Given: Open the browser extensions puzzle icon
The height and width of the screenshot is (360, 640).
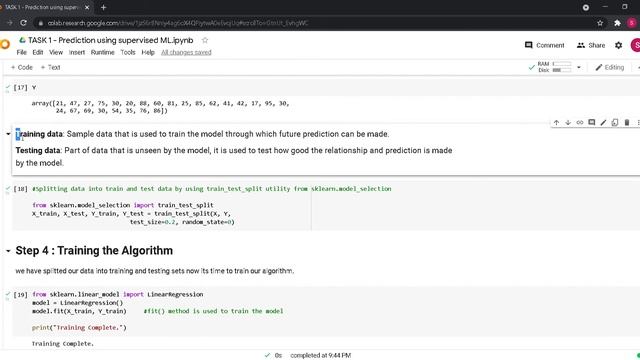Looking at the screenshot, I should click(617, 23).
